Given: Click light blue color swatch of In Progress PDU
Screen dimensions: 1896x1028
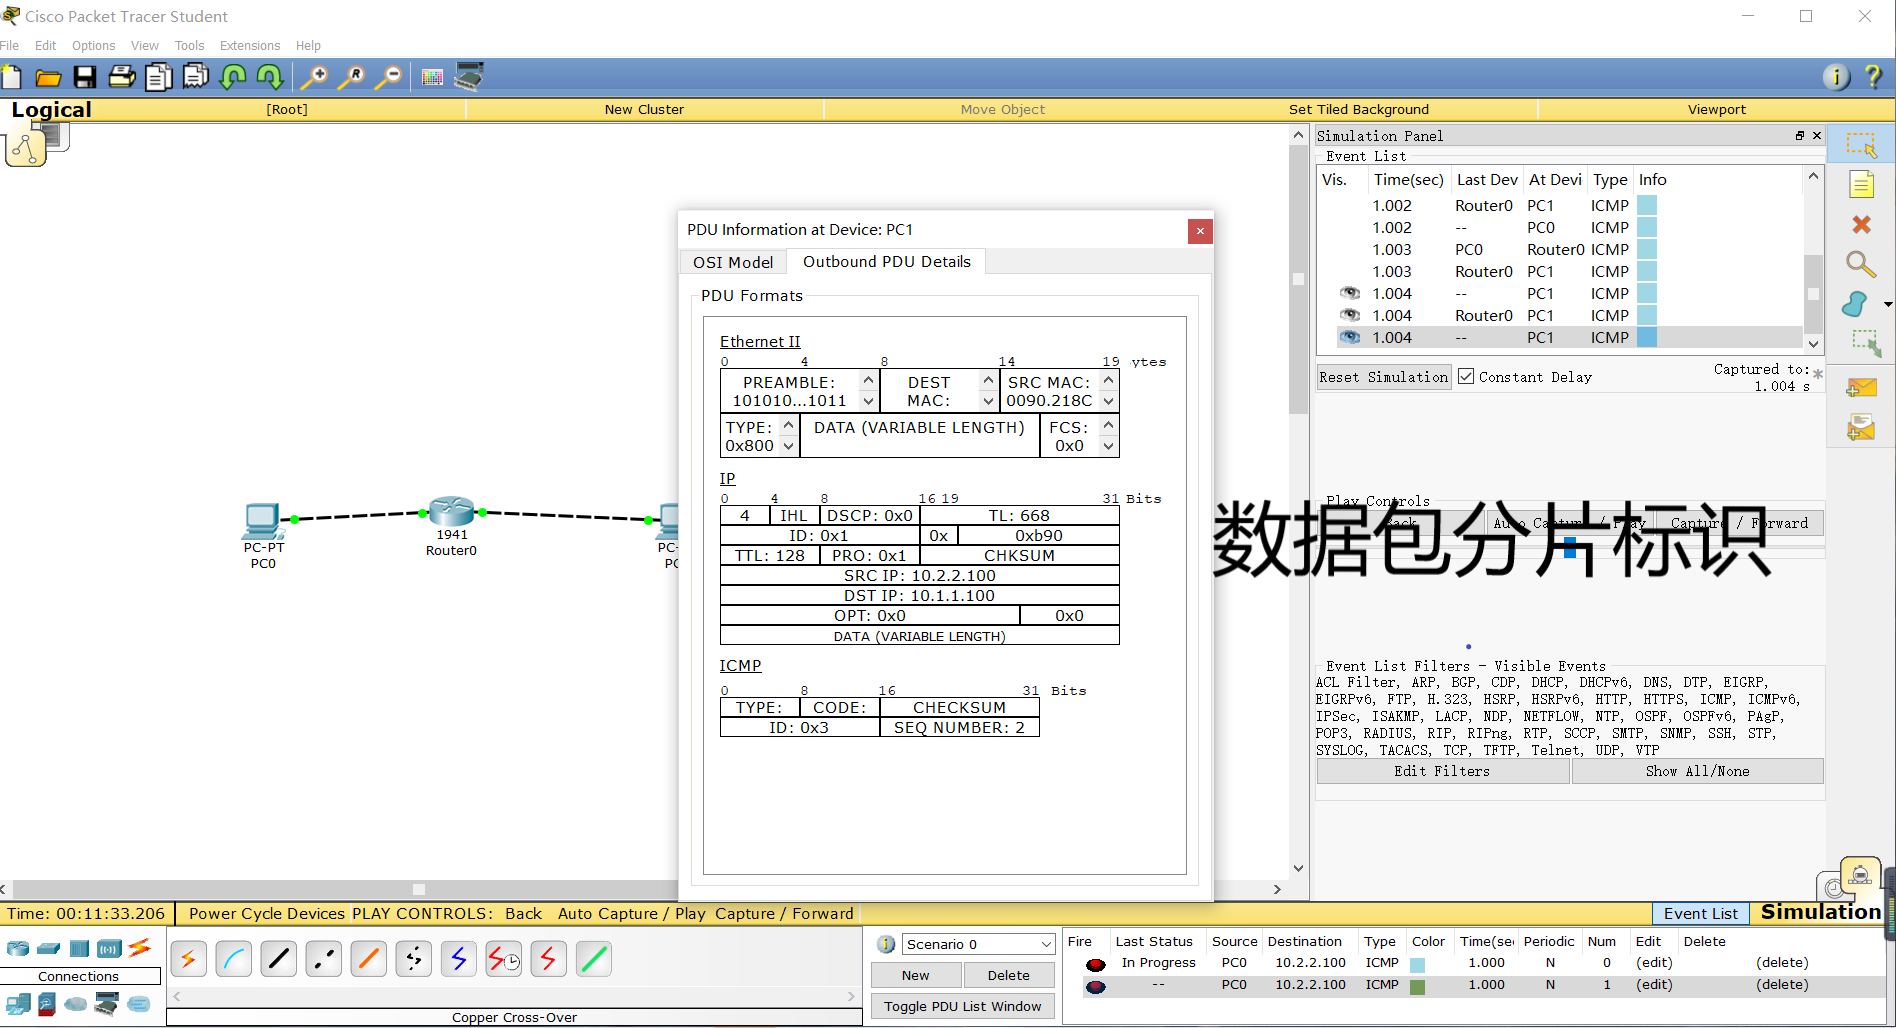Looking at the screenshot, I should [1417, 964].
